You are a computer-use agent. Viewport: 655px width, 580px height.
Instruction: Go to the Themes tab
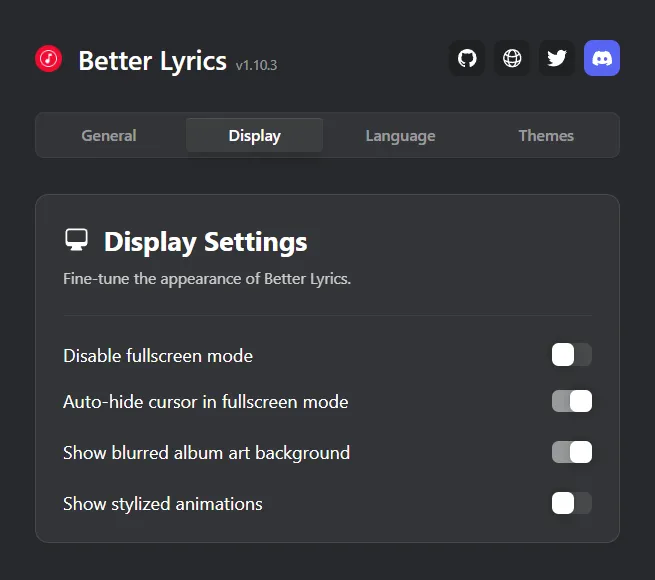[546, 135]
